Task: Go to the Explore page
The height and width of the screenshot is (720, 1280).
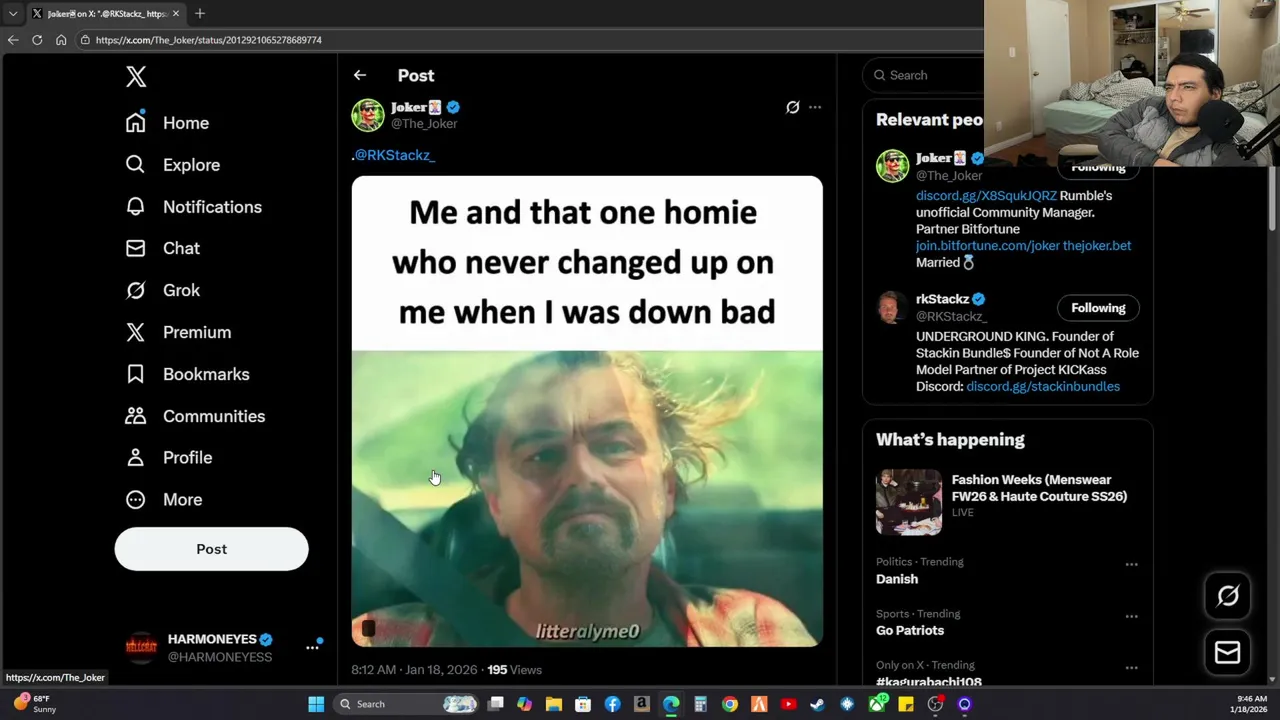Action: 172,165
